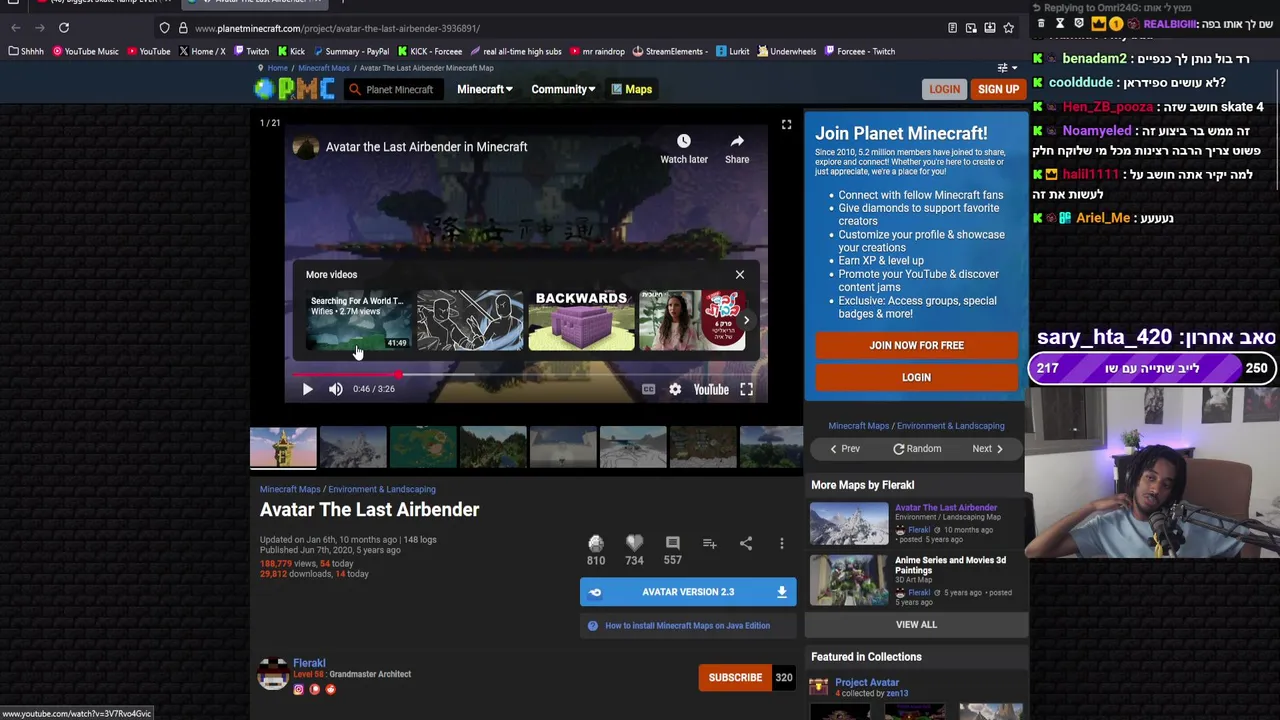The width and height of the screenshot is (1280, 720).
Task: Open Flerakl's Instagram icon
Action: coord(298,689)
